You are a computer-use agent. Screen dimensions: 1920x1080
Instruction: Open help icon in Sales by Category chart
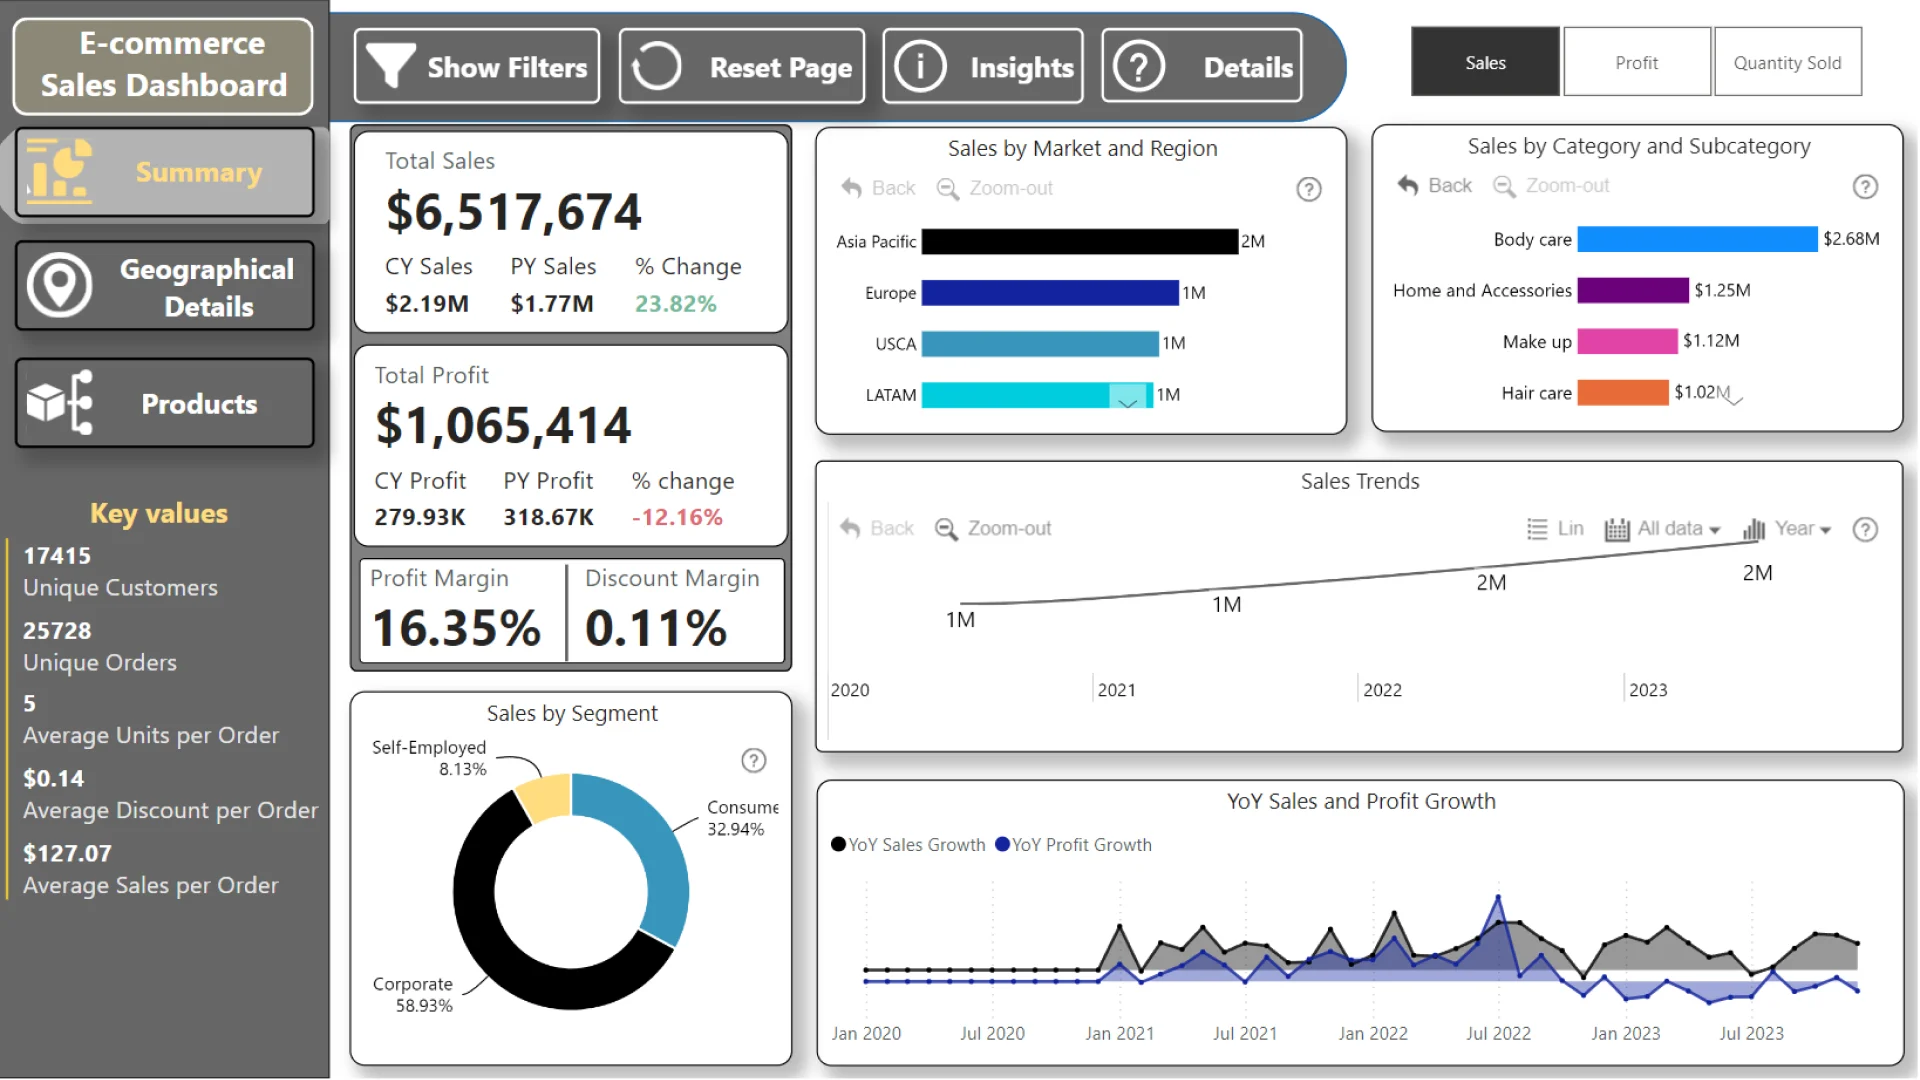pyautogui.click(x=1864, y=187)
